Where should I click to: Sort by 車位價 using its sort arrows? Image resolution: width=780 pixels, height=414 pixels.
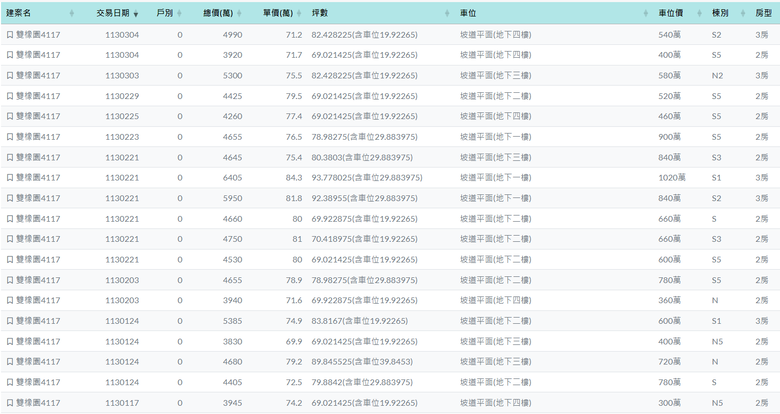pyautogui.click(x=699, y=13)
